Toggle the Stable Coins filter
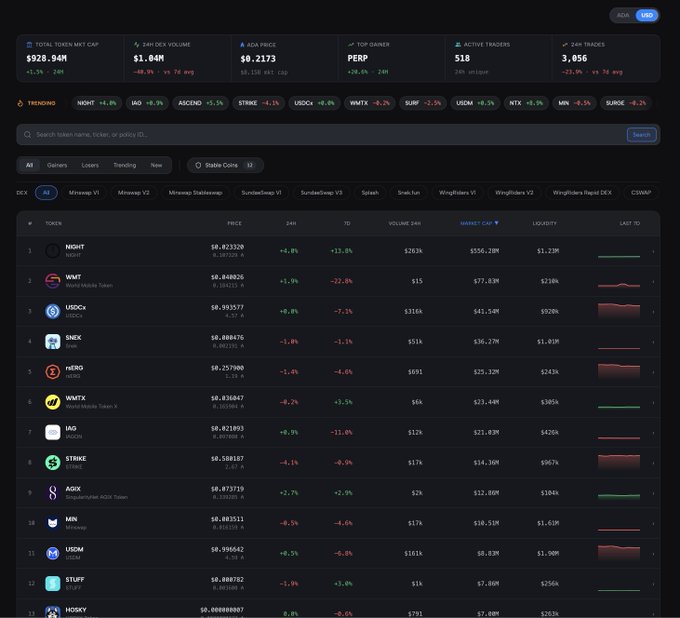This screenshot has height=618, width=680. pyautogui.click(x=225, y=165)
